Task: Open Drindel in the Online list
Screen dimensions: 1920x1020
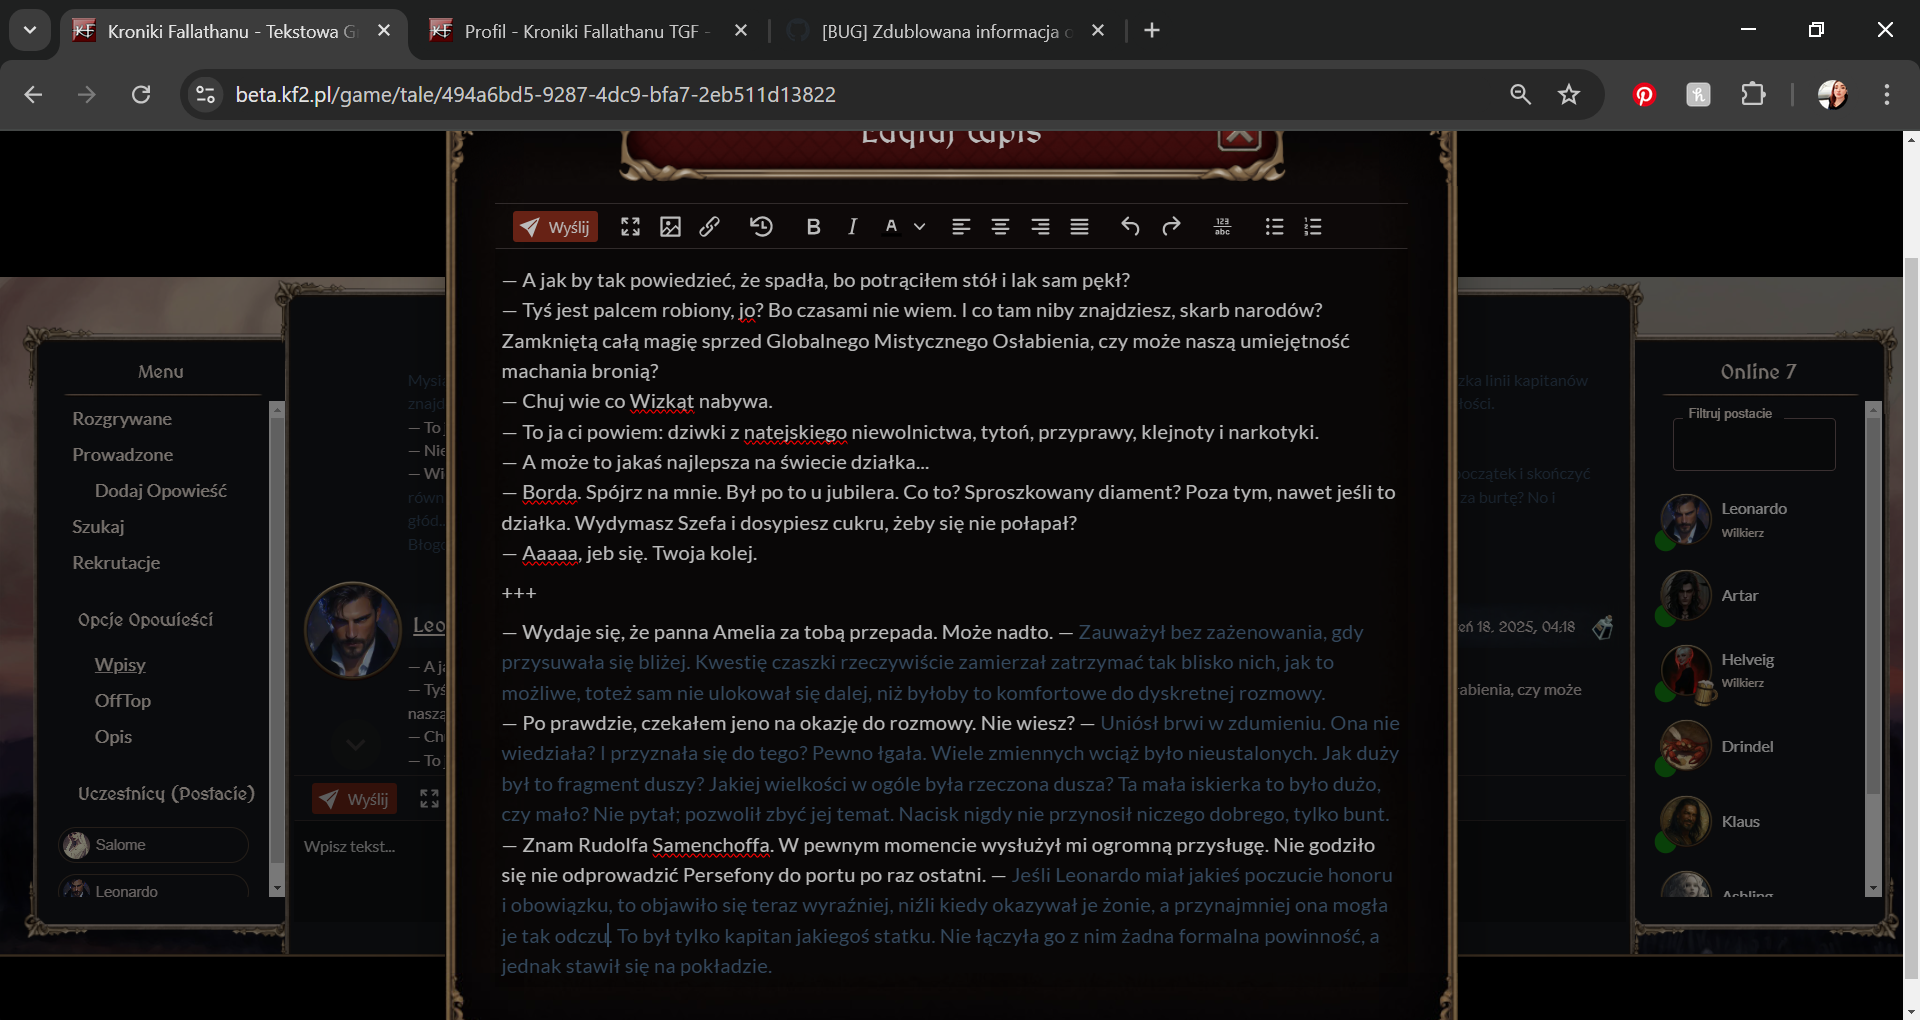Action: [x=1748, y=747]
